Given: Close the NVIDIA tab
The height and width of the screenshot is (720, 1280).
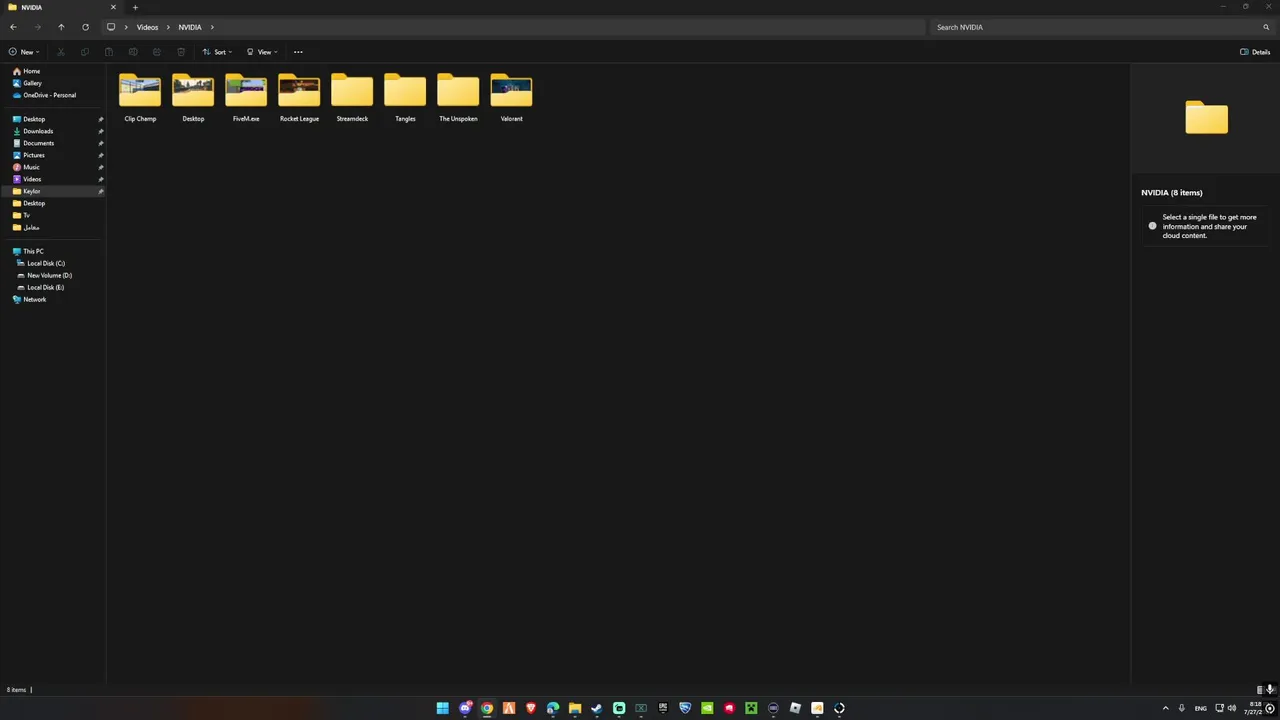Looking at the screenshot, I should (113, 7).
